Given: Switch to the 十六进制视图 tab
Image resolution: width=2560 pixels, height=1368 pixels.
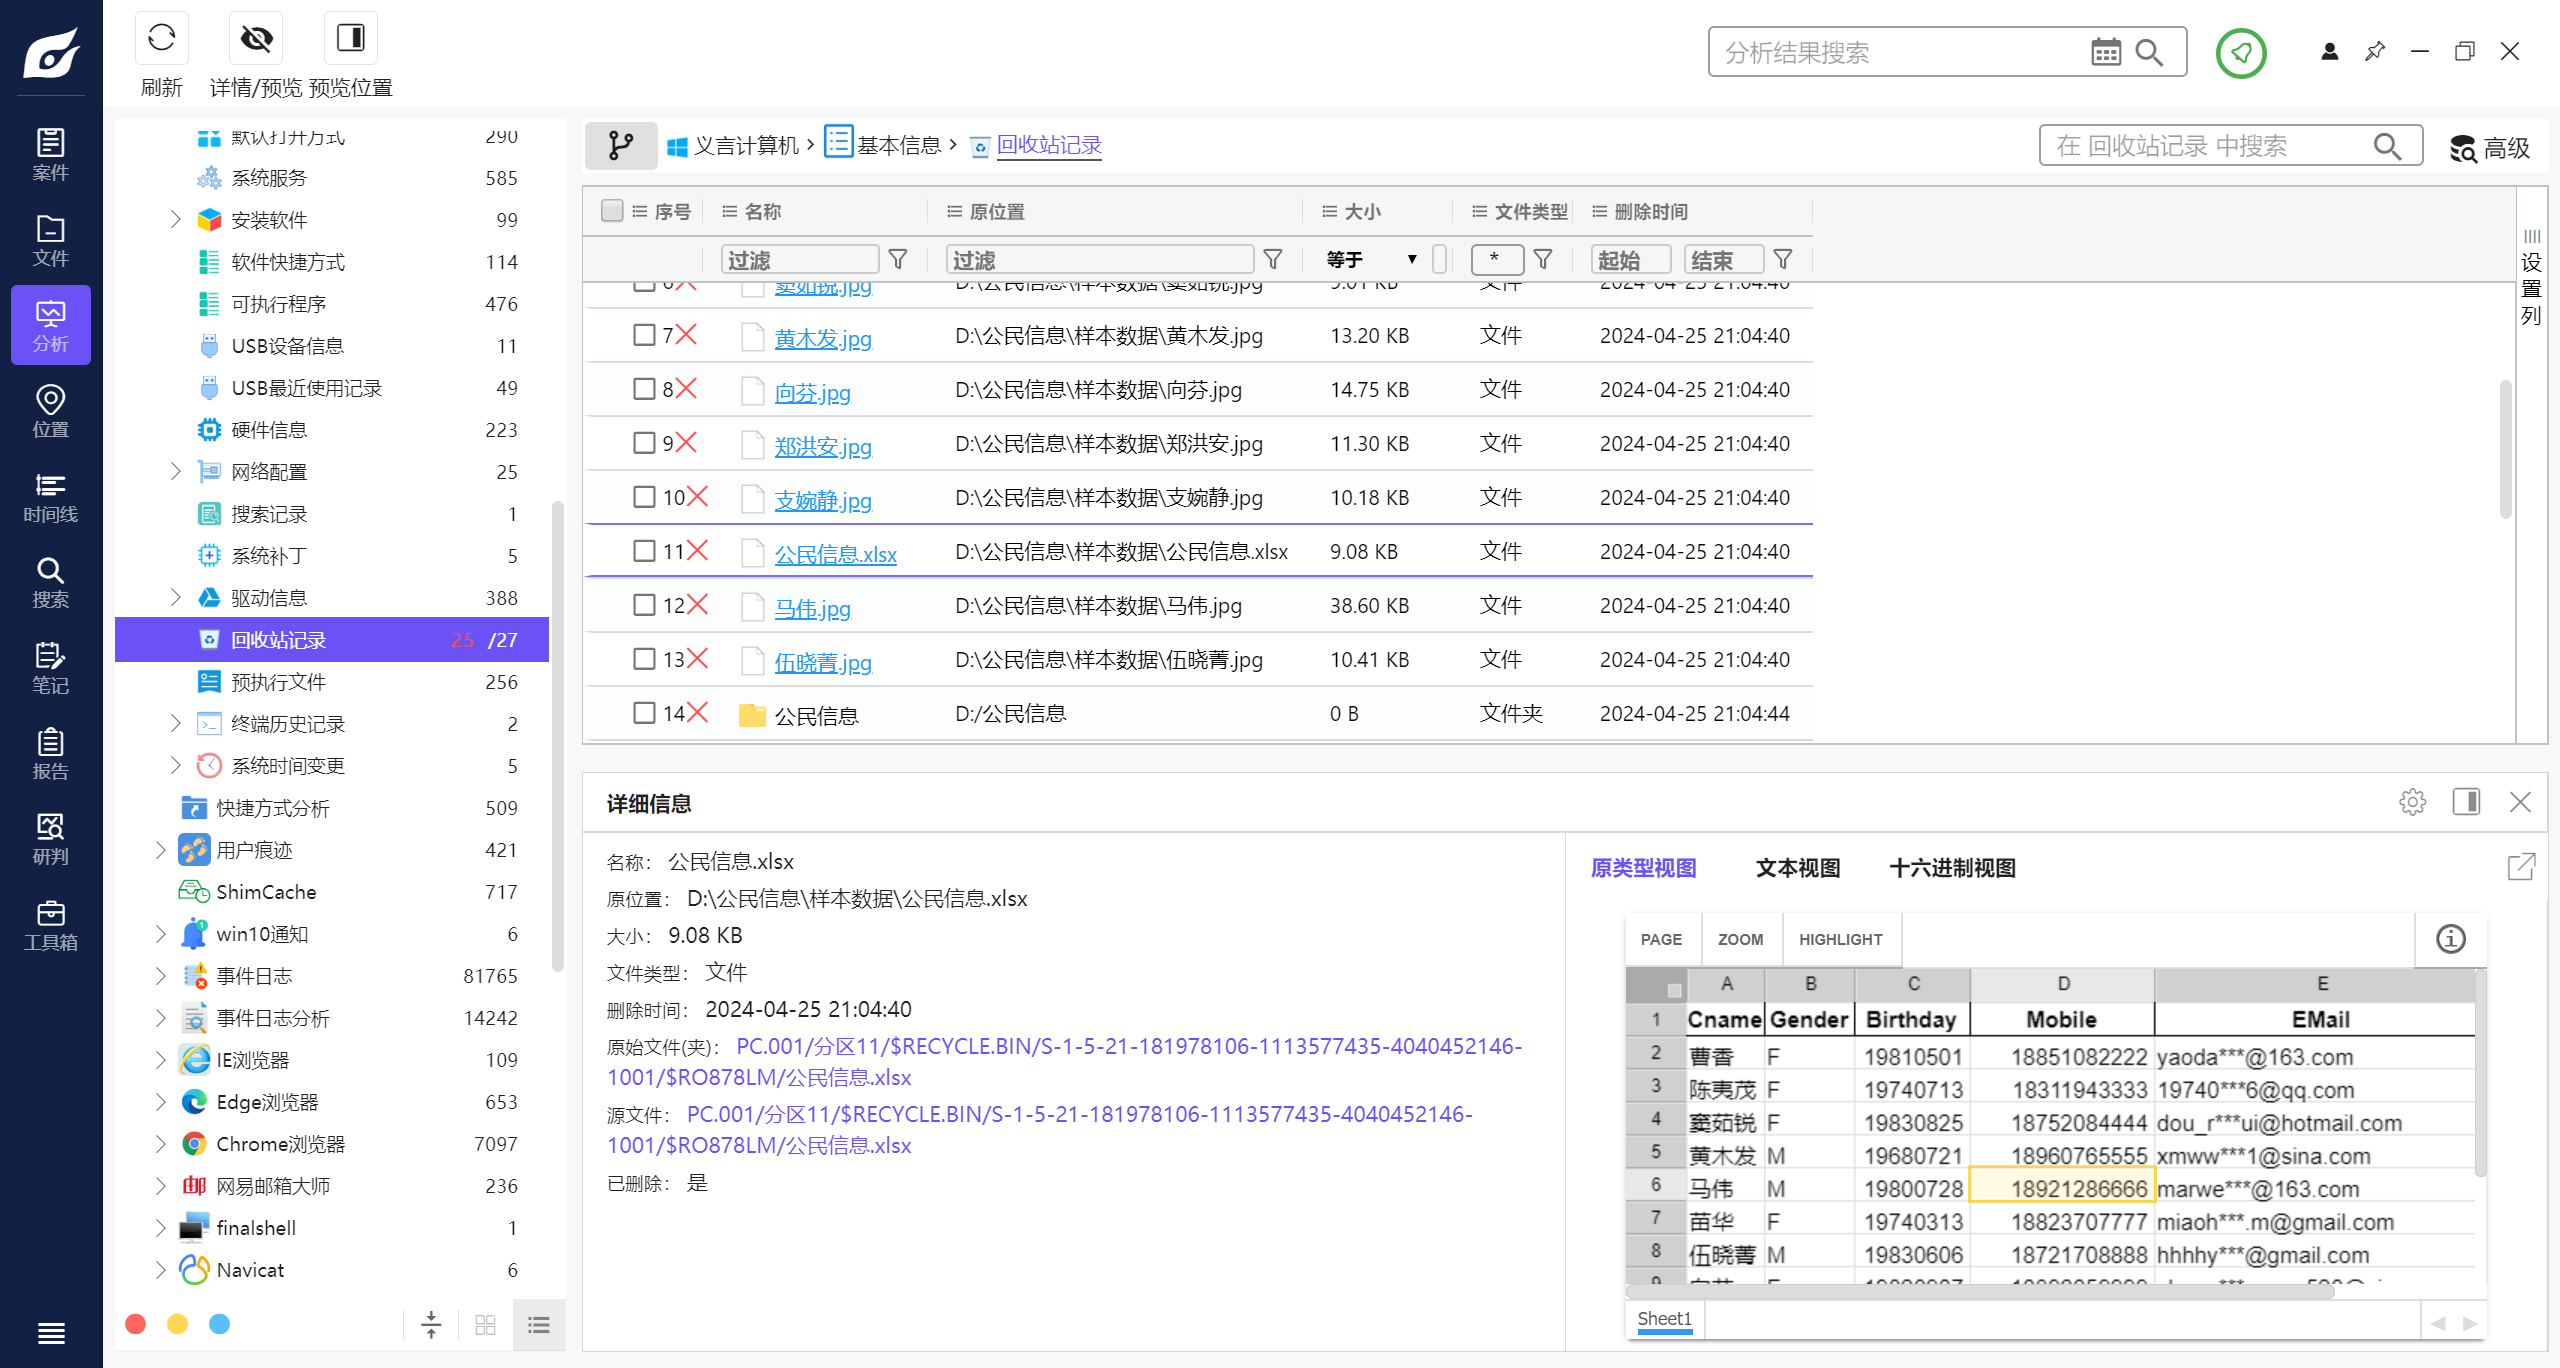Looking at the screenshot, I should click(x=1952, y=868).
